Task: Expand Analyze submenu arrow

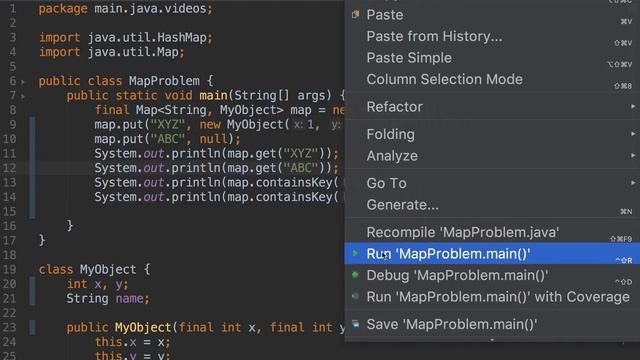Action: 633,155
